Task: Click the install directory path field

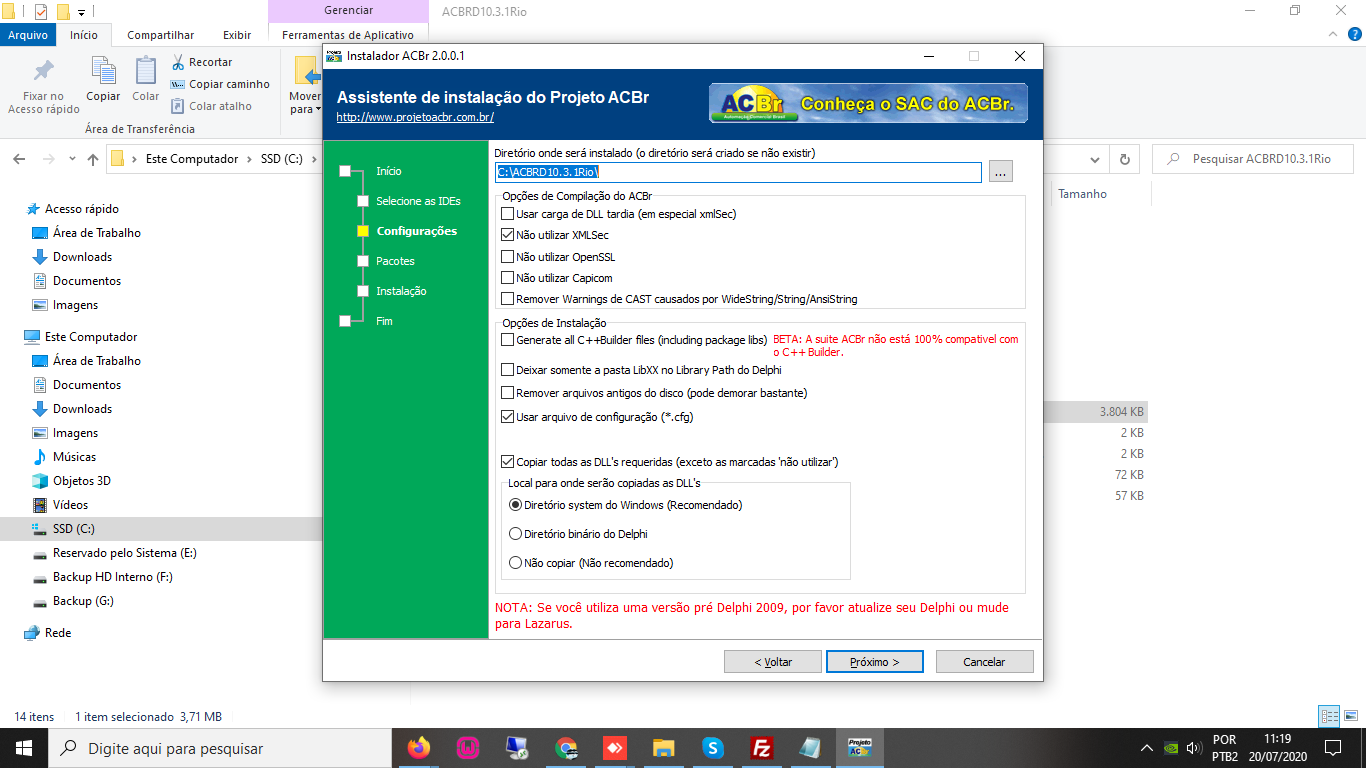Action: 739,172
